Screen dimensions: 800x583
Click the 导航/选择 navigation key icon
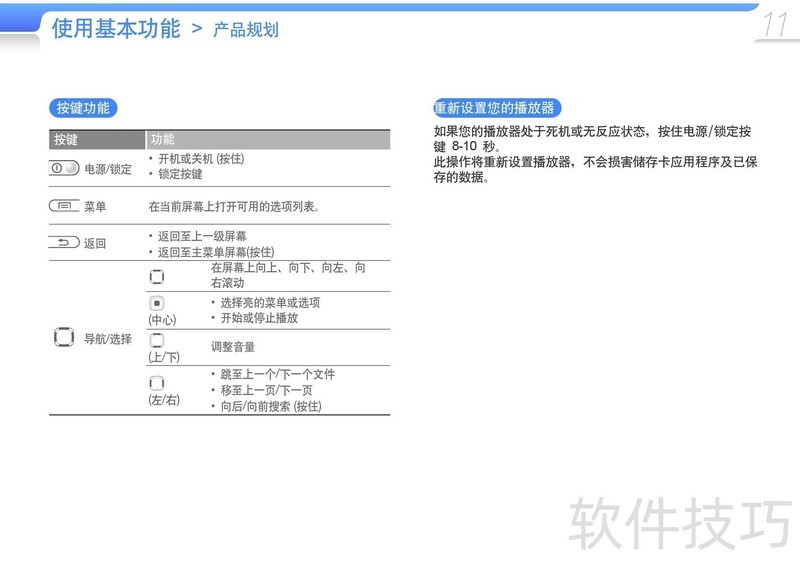click(63, 338)
